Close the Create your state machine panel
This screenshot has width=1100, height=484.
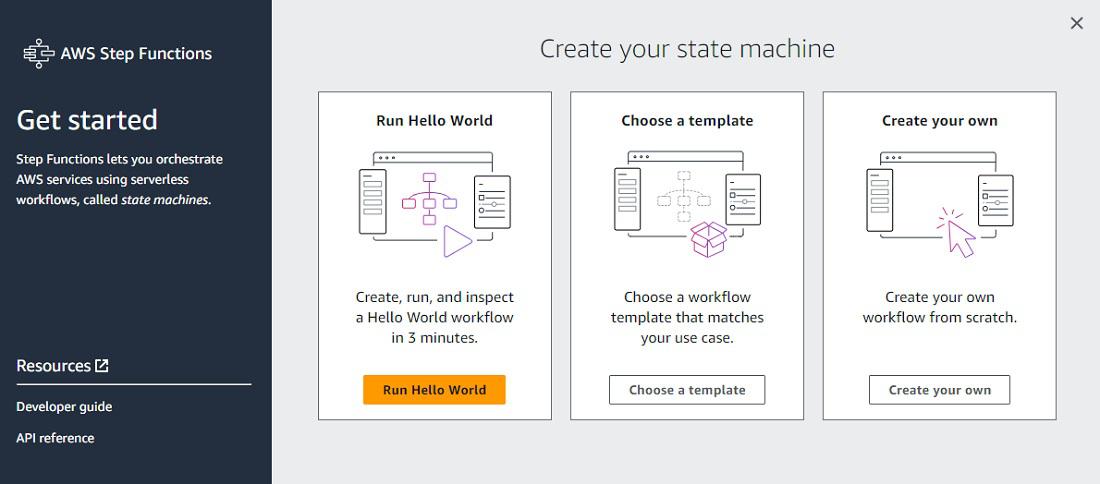(1076, 23)
